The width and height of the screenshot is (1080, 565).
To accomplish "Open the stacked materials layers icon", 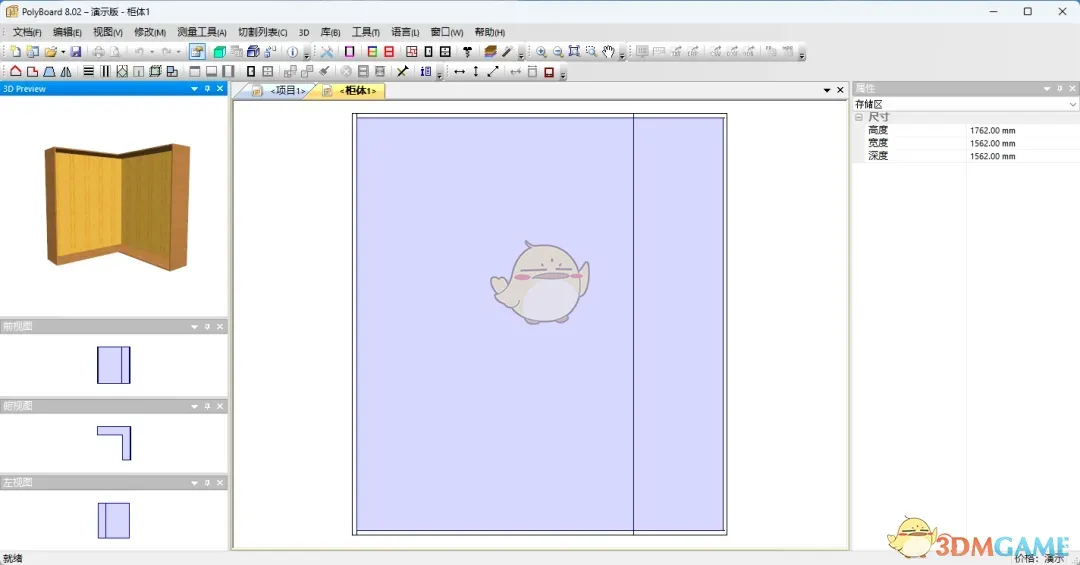I will pyautogui.click(x=490, y=52).
